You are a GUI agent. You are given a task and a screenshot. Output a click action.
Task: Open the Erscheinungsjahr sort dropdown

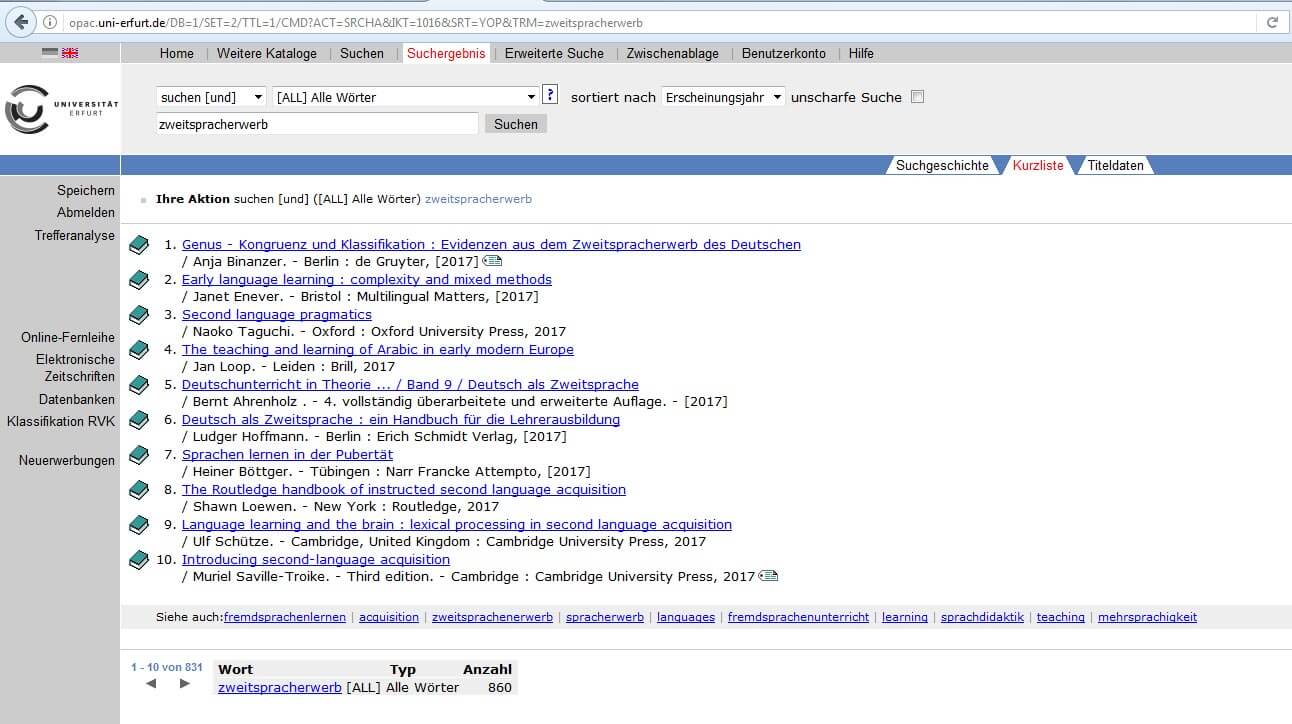(723, 97)
